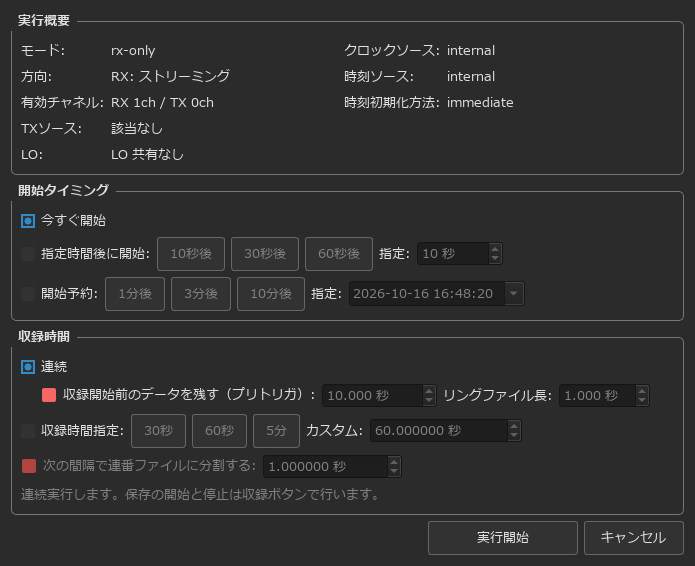The height and width of the screenshot is (566, 695).
Task: Click the 60秒 recording duration button
Action: [219, 431]
